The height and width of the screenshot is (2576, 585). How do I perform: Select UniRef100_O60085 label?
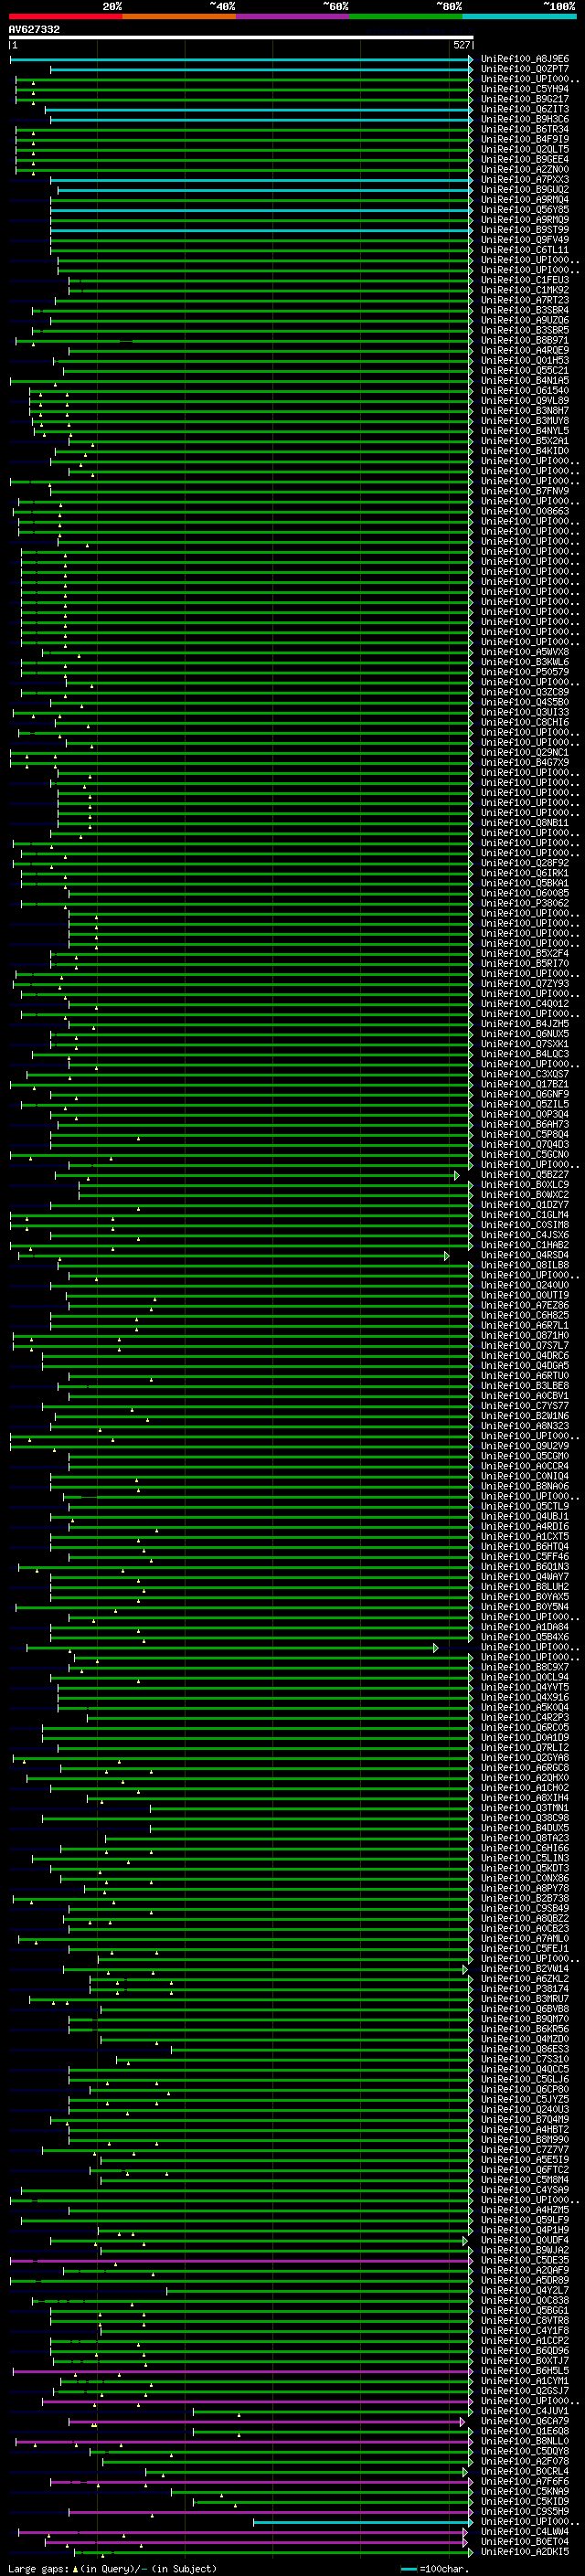(x=525, y=893)
